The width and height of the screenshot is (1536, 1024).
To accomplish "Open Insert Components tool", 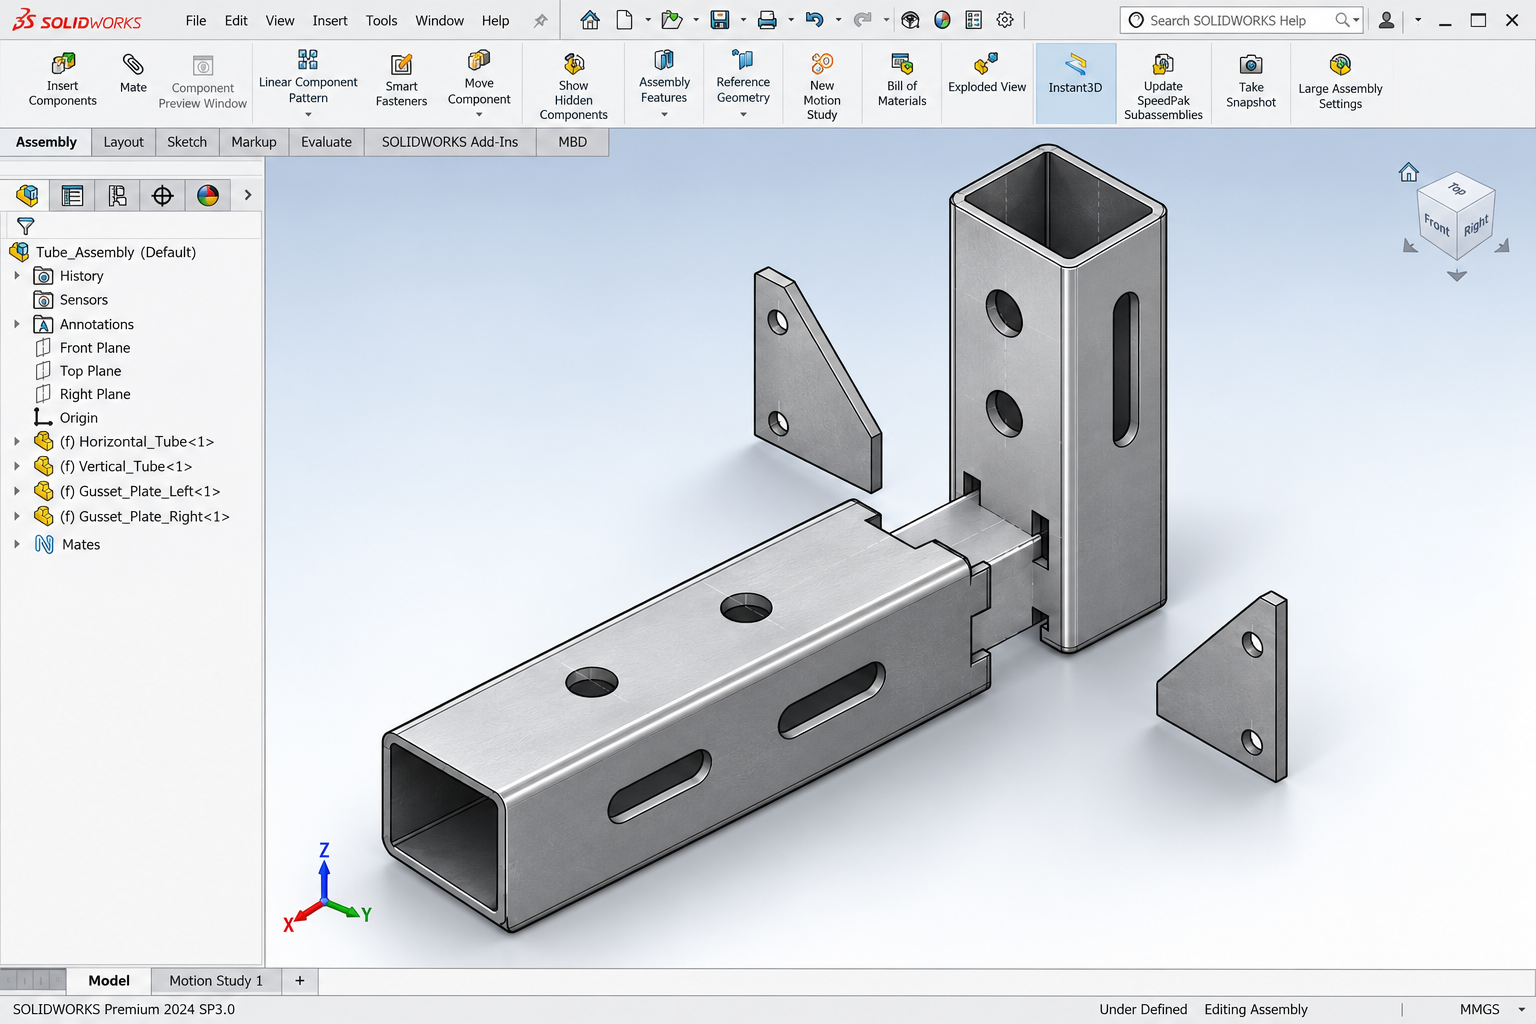I will [63, 79].
